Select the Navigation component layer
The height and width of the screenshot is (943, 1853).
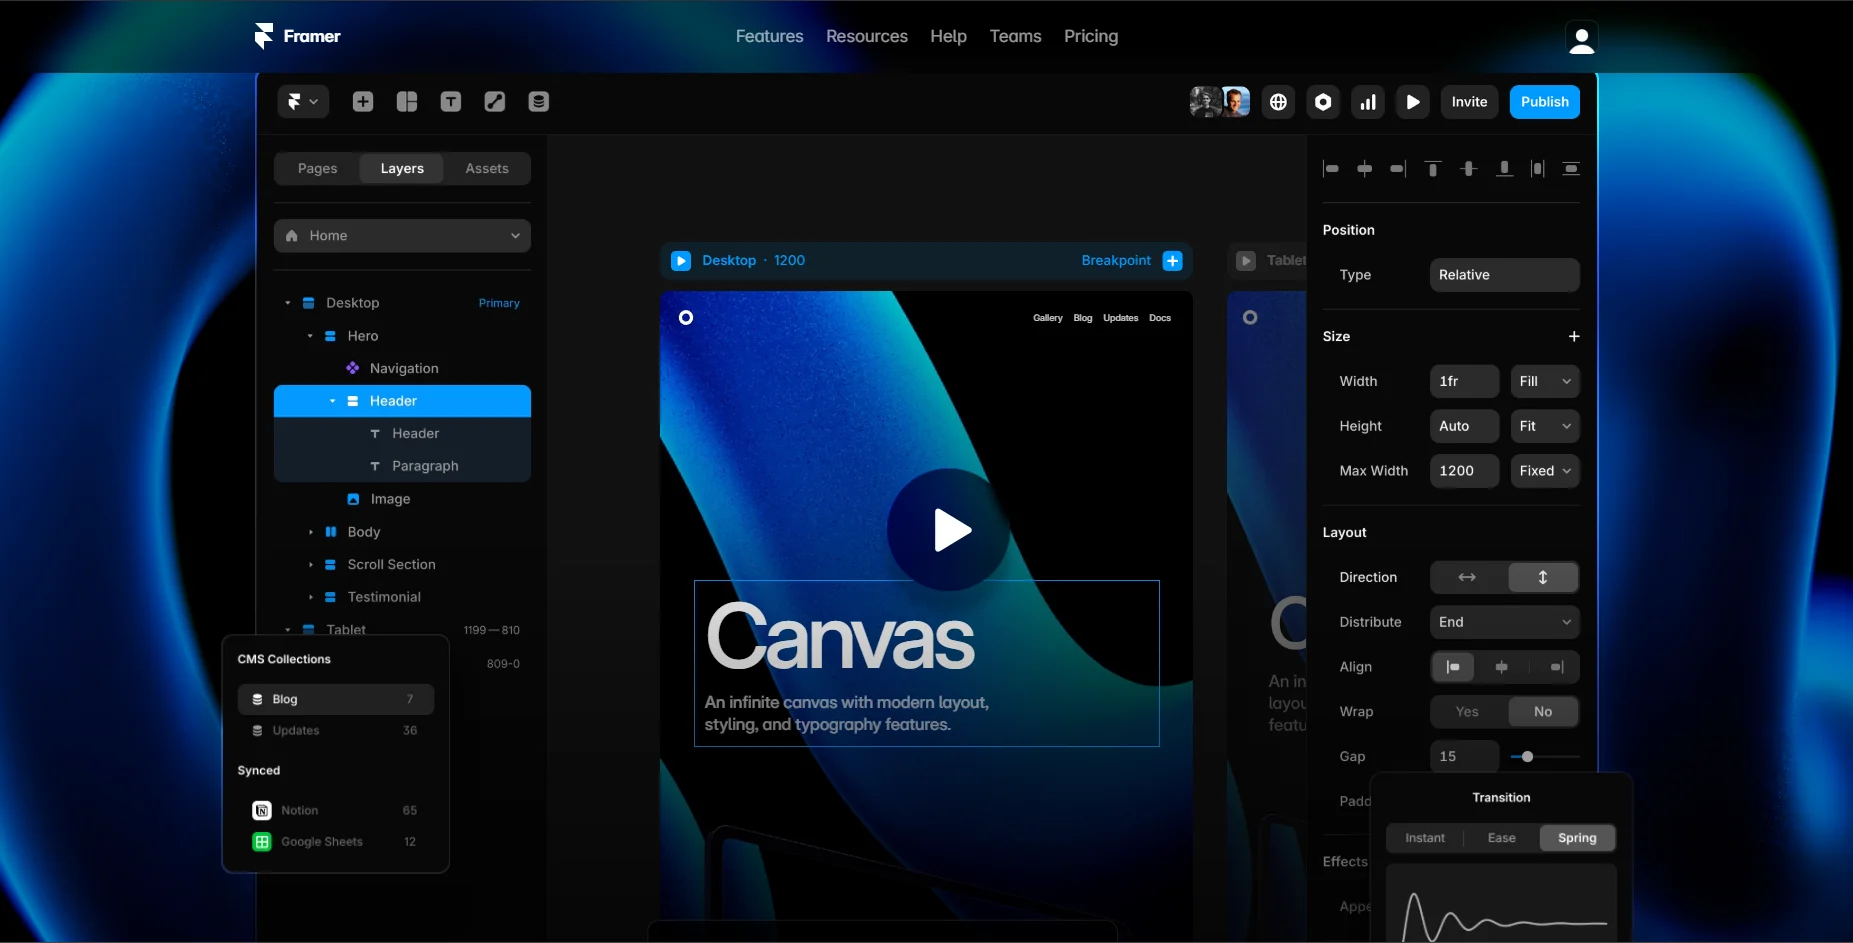(402, 368)
